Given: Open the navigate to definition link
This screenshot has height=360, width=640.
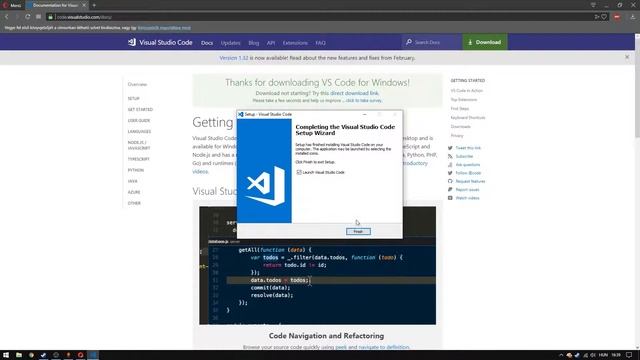Looking at the screenshot, I should pyautogui.click(x=384, y=347).
